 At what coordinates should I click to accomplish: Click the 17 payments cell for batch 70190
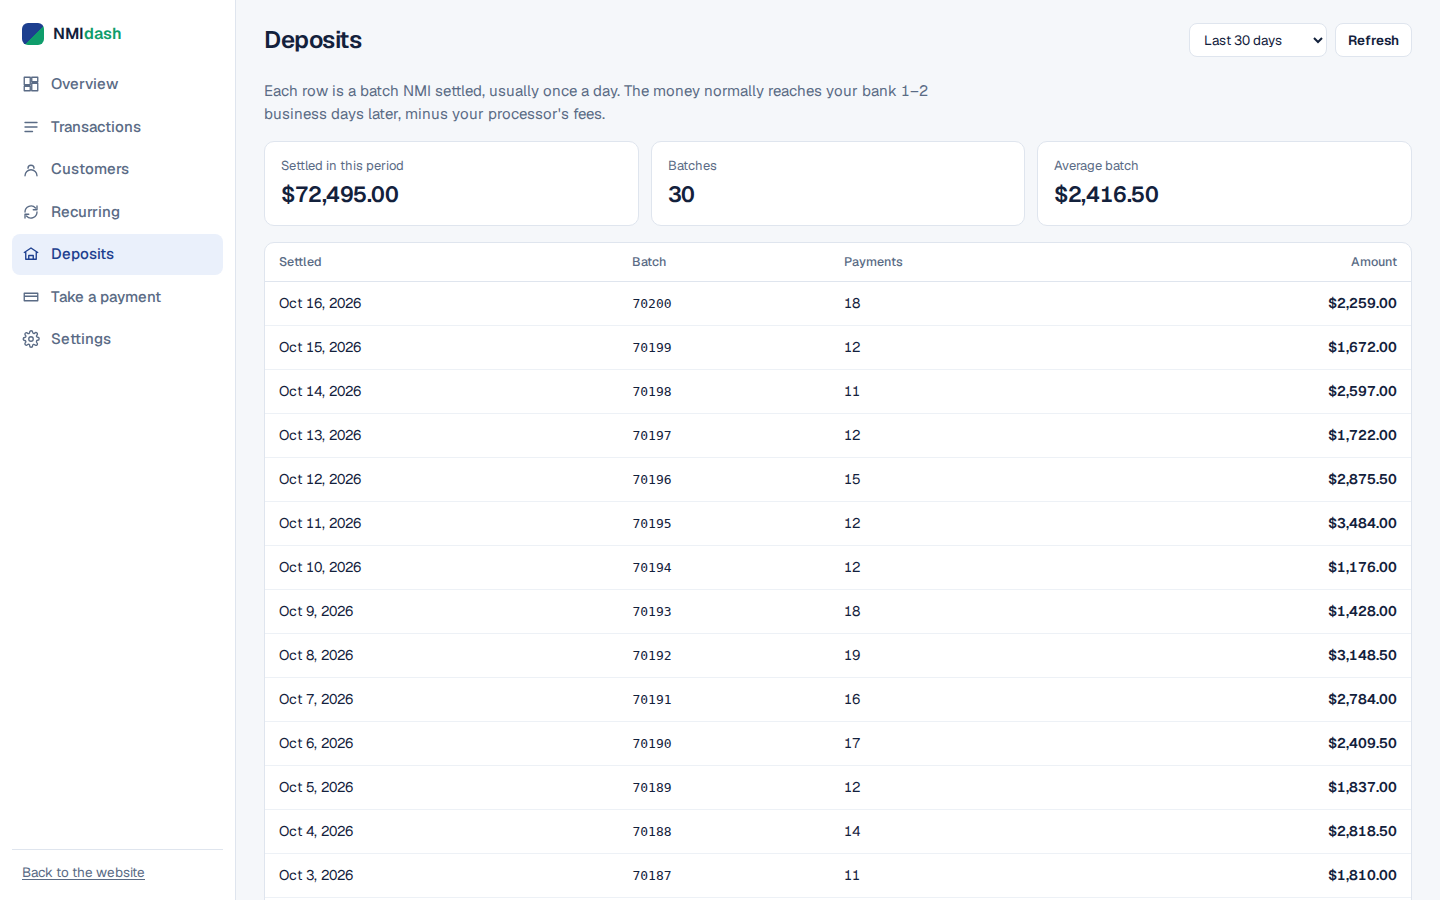point(852,743)
